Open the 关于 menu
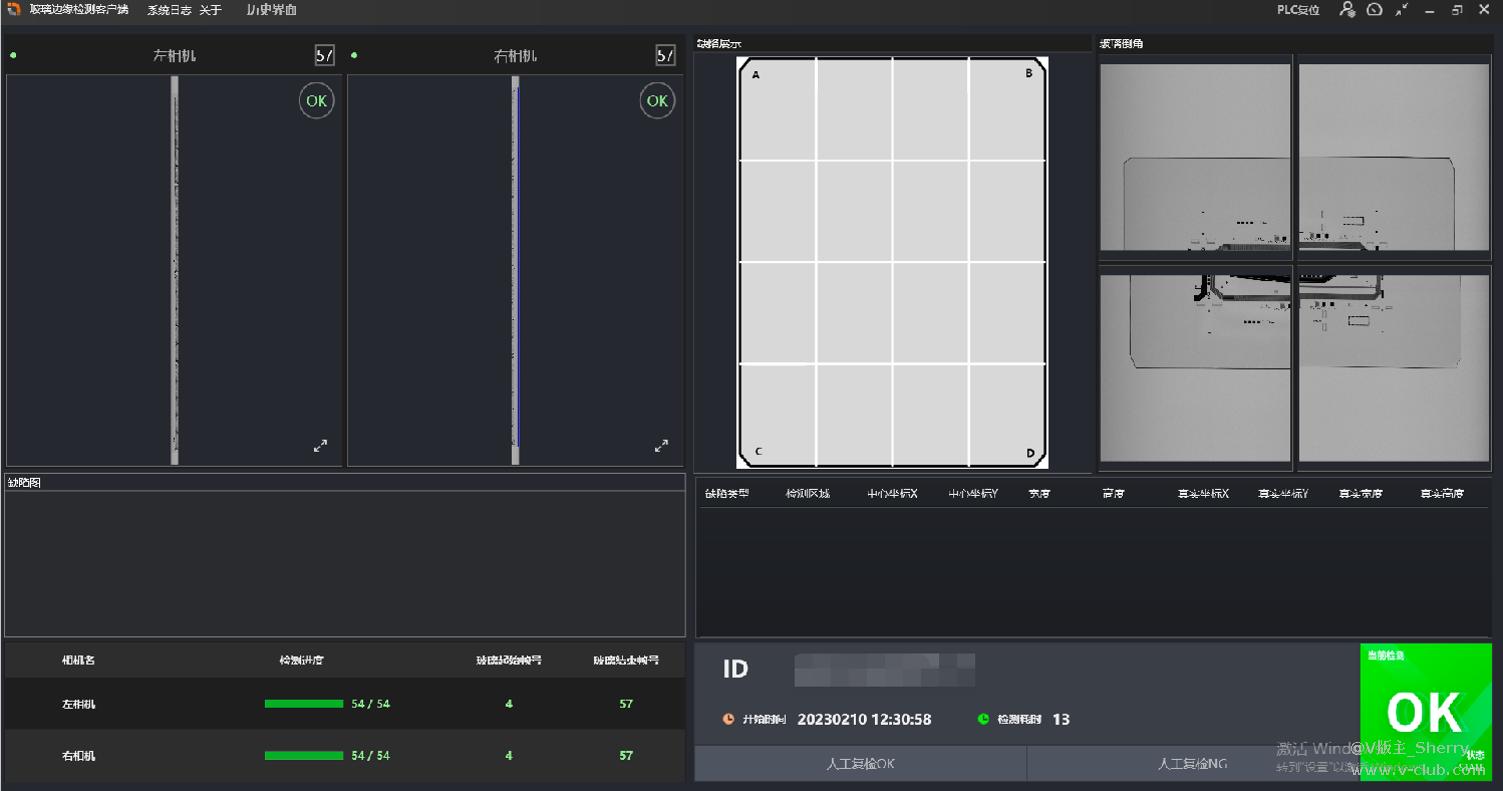The width and height of the screenshot is (1503, 791). coord(210,10)
